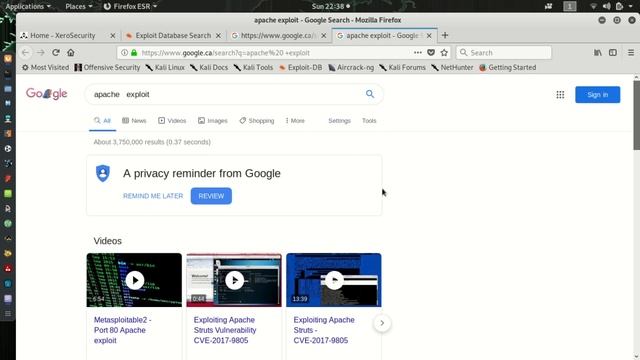Click the green padlock site security icon
The height and width of the screenshot is (360, 640).
tap(134, 52)
